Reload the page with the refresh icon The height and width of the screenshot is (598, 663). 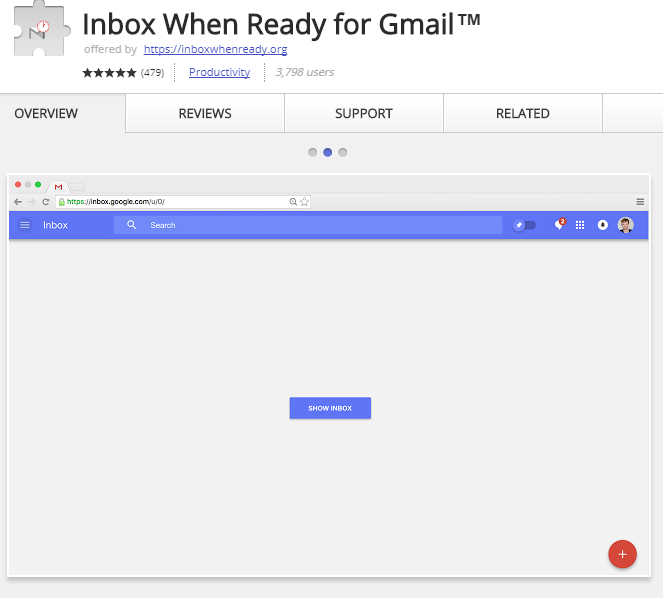coord(46,202)
